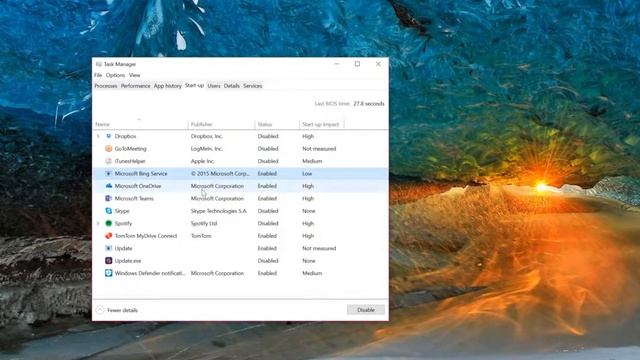
Task: Click publisher LogMeIn, Inc.
Action: [207, 149]
